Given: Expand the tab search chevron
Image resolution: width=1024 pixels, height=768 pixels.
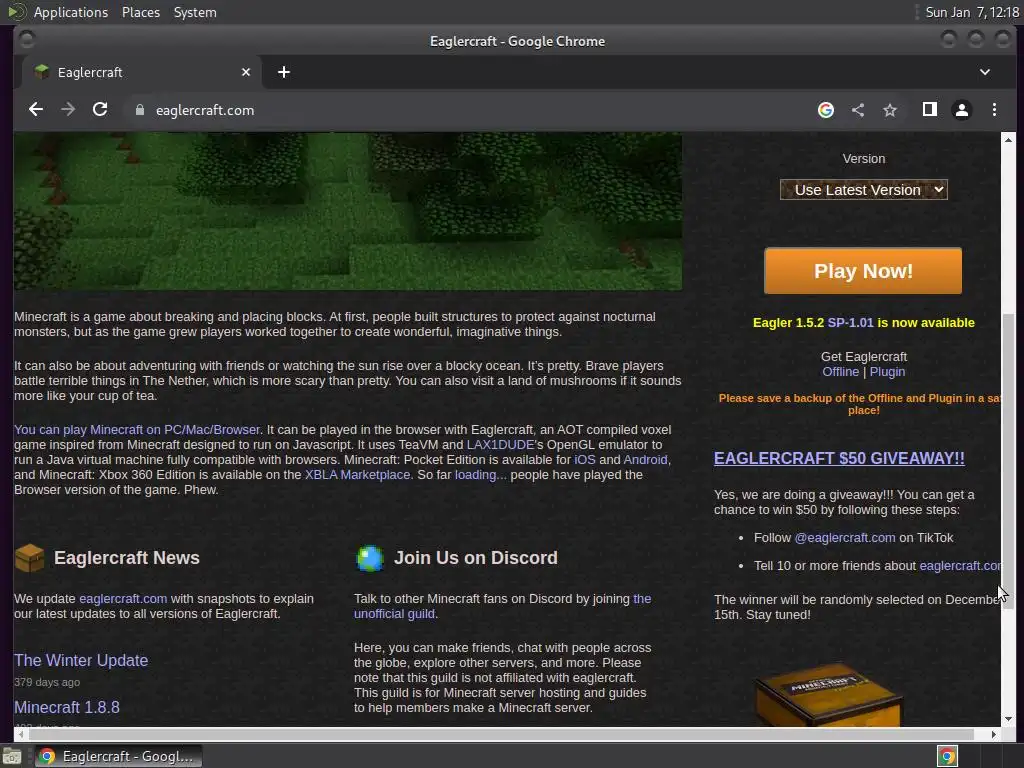Looking at the screenshot, I should pos(985,72).
